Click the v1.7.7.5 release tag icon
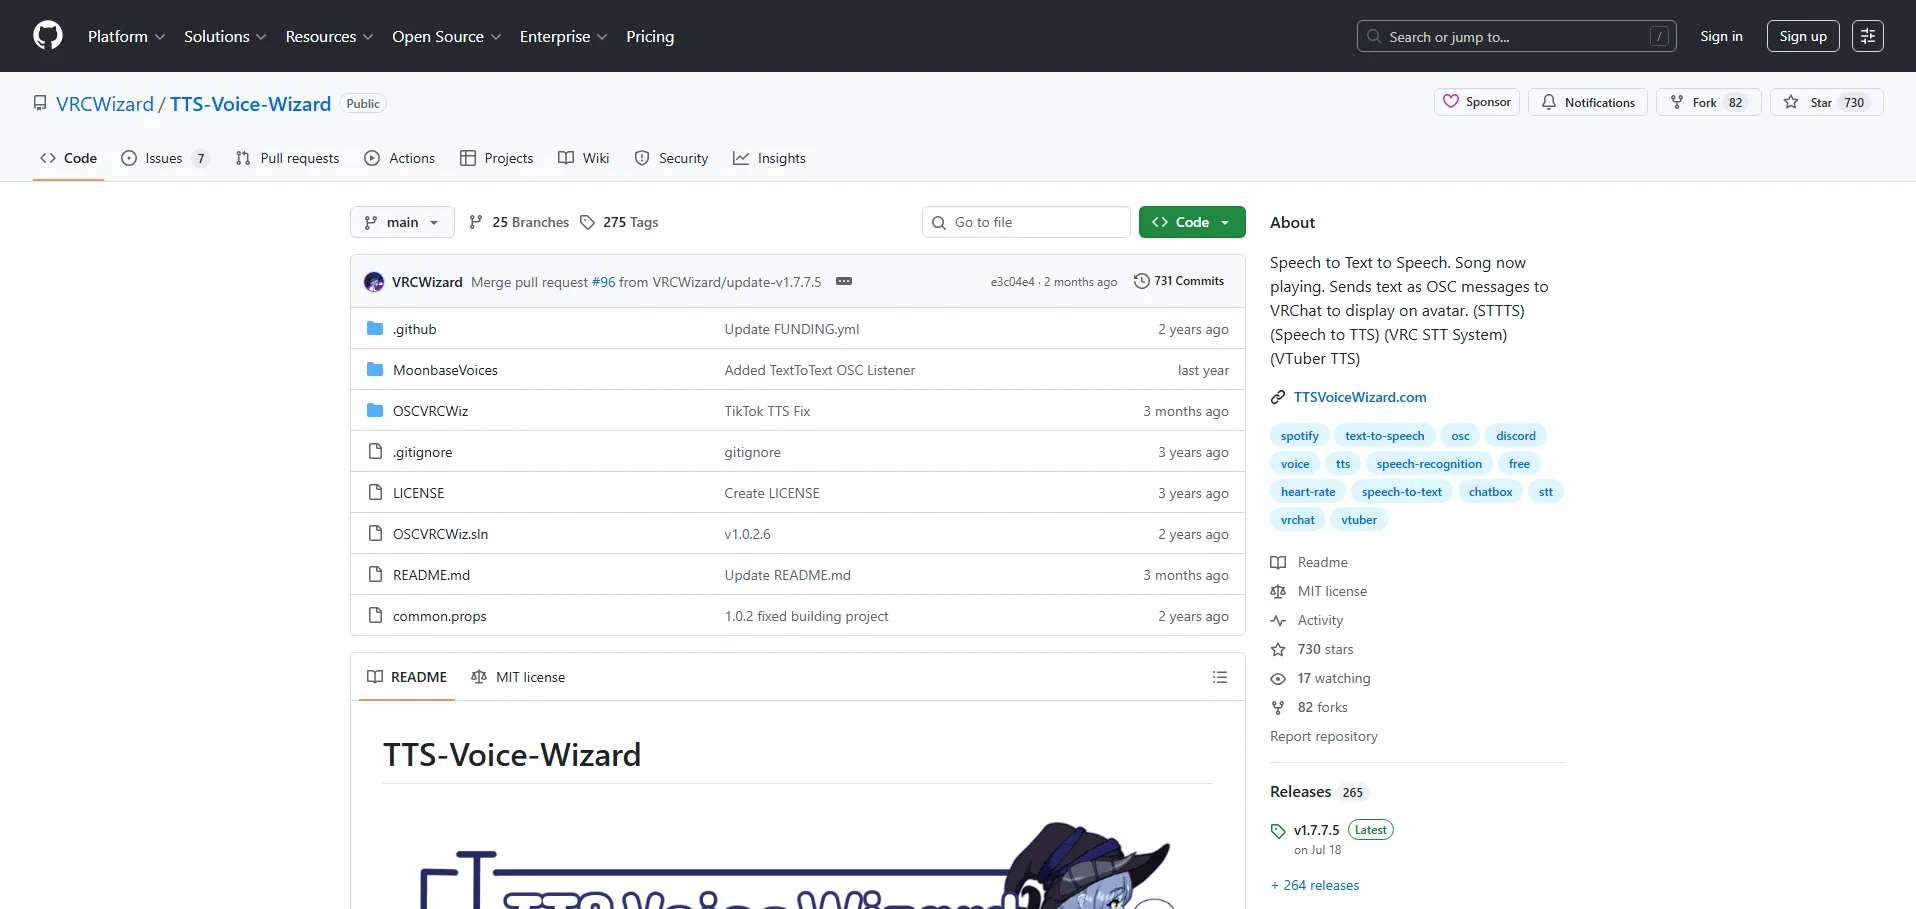The image size is (1916, 909). (x=1277, y=831)
